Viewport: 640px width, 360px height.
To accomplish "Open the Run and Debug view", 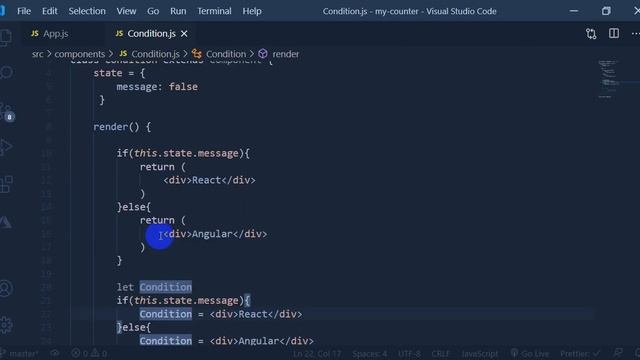I will (x=6, y=147).
